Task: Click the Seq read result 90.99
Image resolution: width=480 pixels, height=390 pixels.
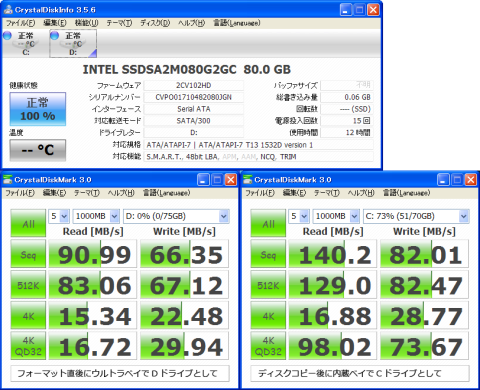Action: pyautogui.click(x=93, y=254)
